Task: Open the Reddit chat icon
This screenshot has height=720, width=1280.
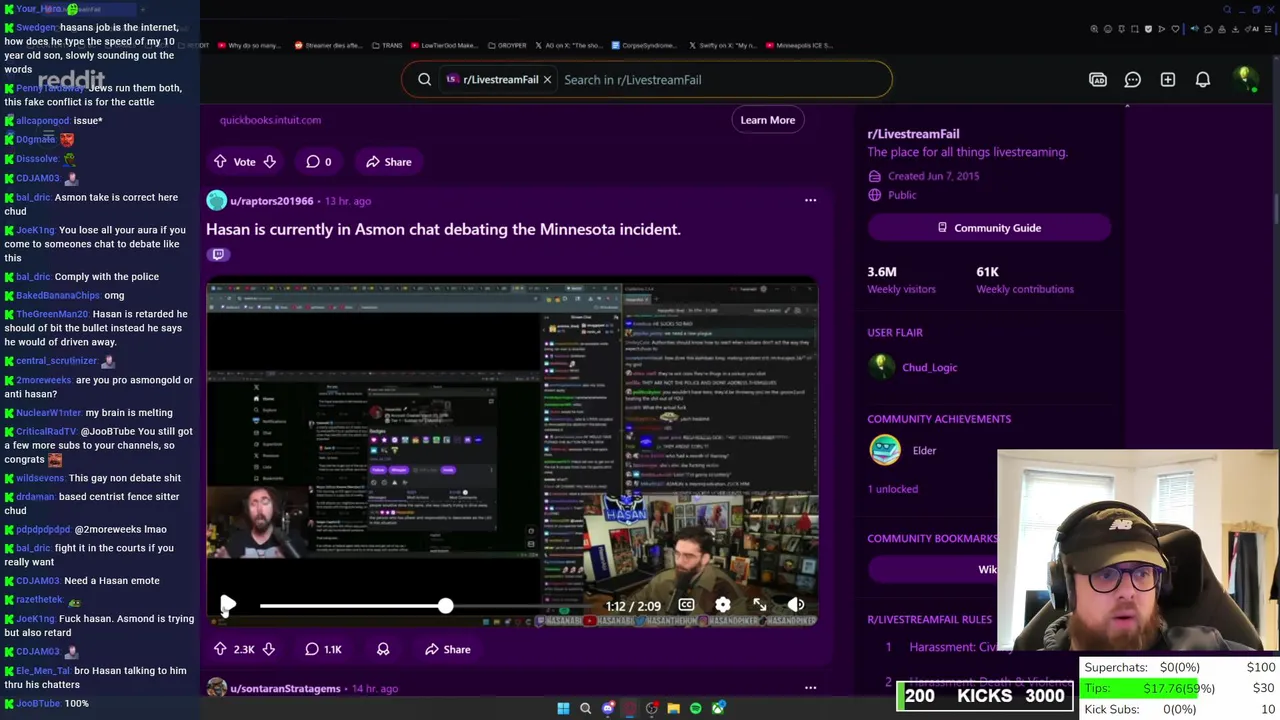Action: click(1133, 80)
